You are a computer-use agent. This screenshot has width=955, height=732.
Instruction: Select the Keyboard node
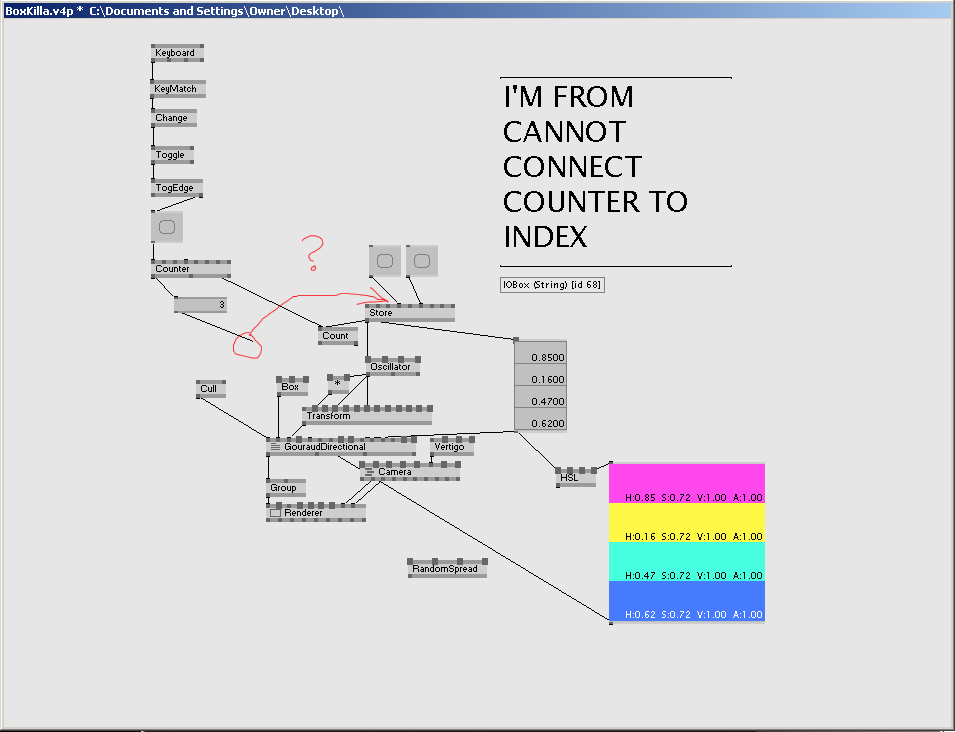point(177,53)
